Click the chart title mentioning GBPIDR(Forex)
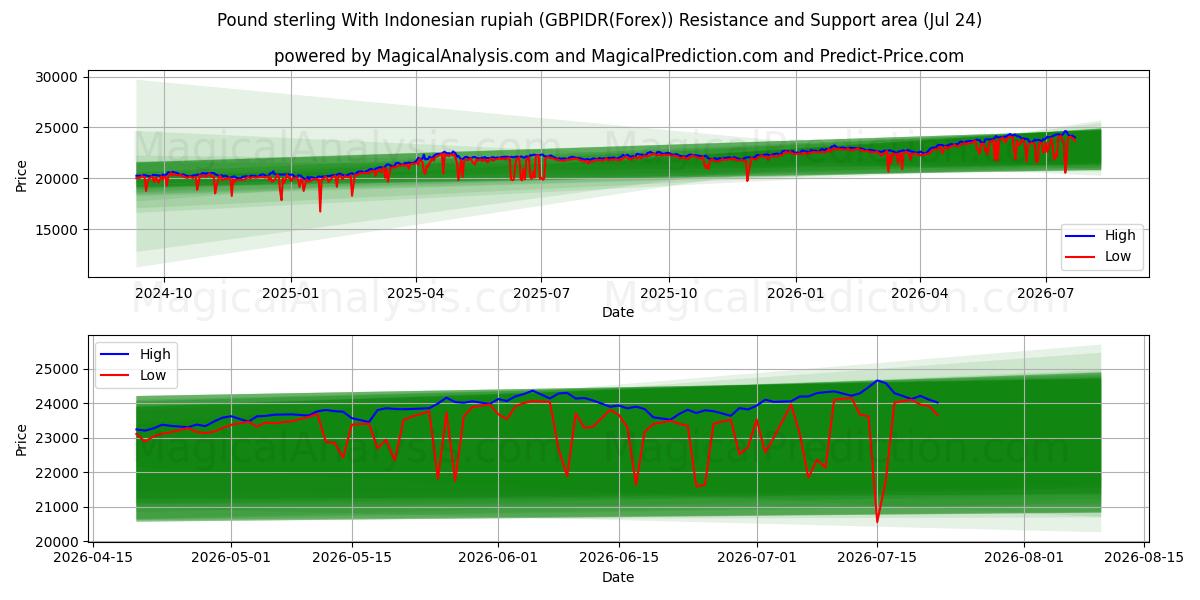 click(599, 20)
